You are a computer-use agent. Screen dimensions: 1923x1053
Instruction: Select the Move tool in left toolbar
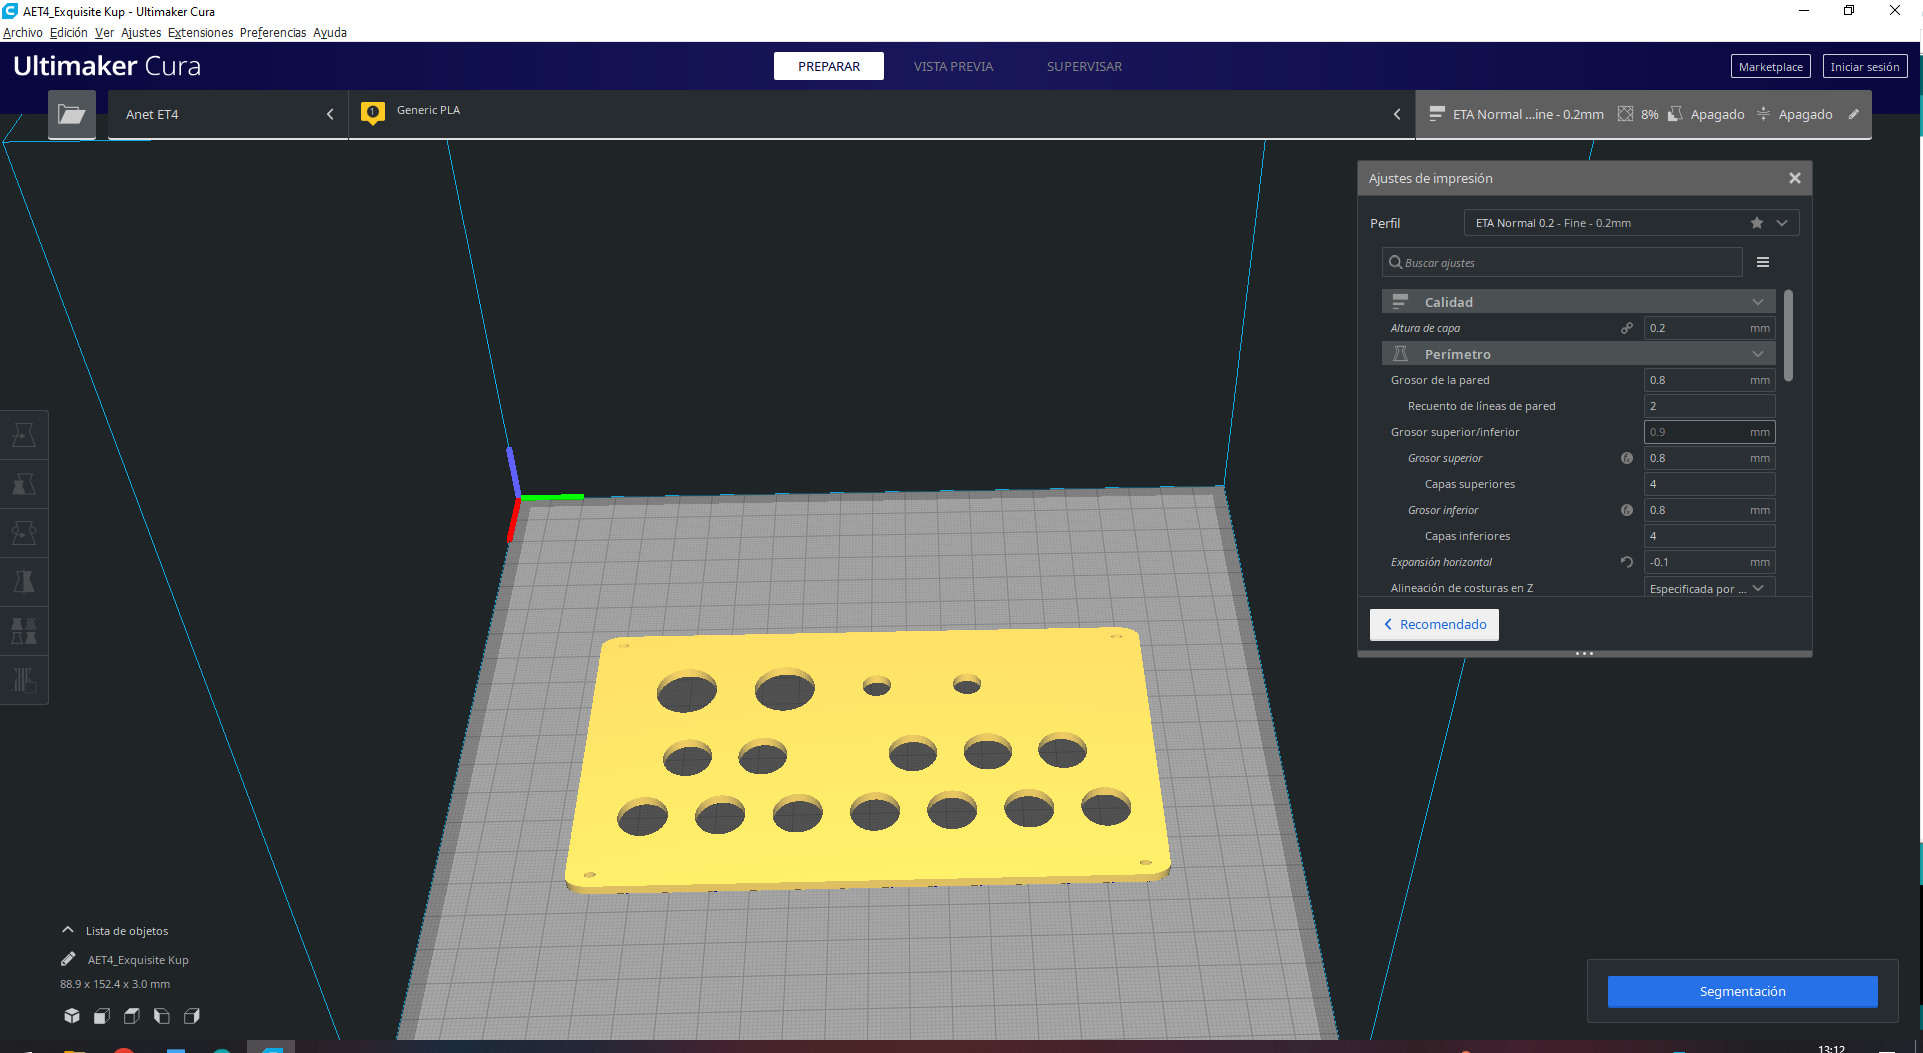pyautogui.click(x=24, y=435)
